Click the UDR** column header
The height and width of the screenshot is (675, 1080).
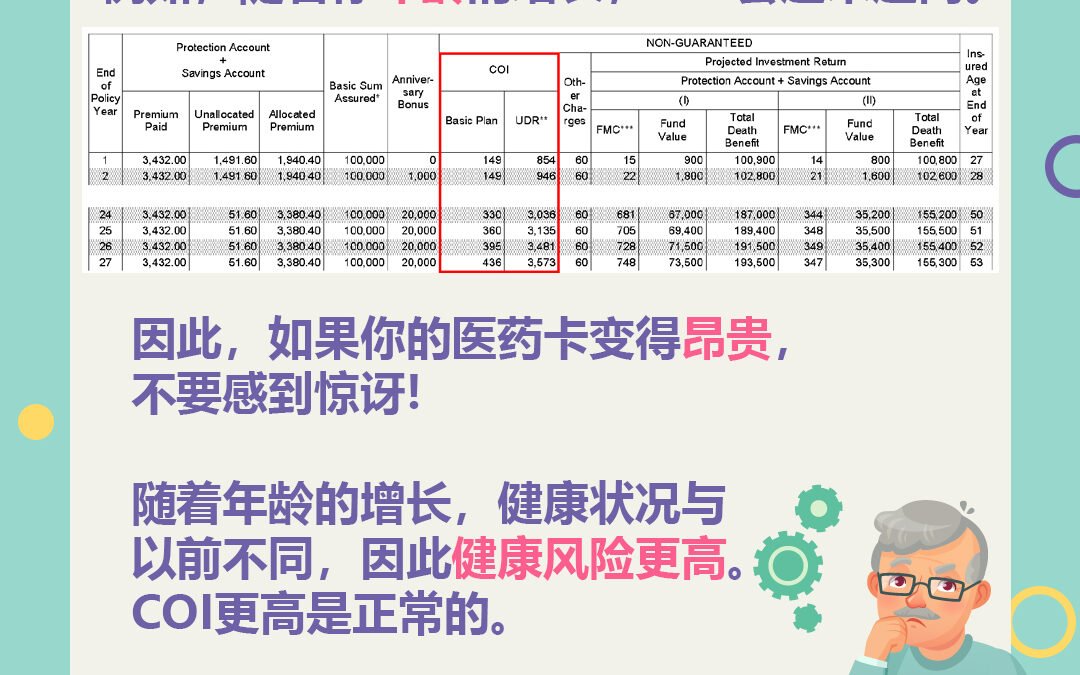click(530, 121)
